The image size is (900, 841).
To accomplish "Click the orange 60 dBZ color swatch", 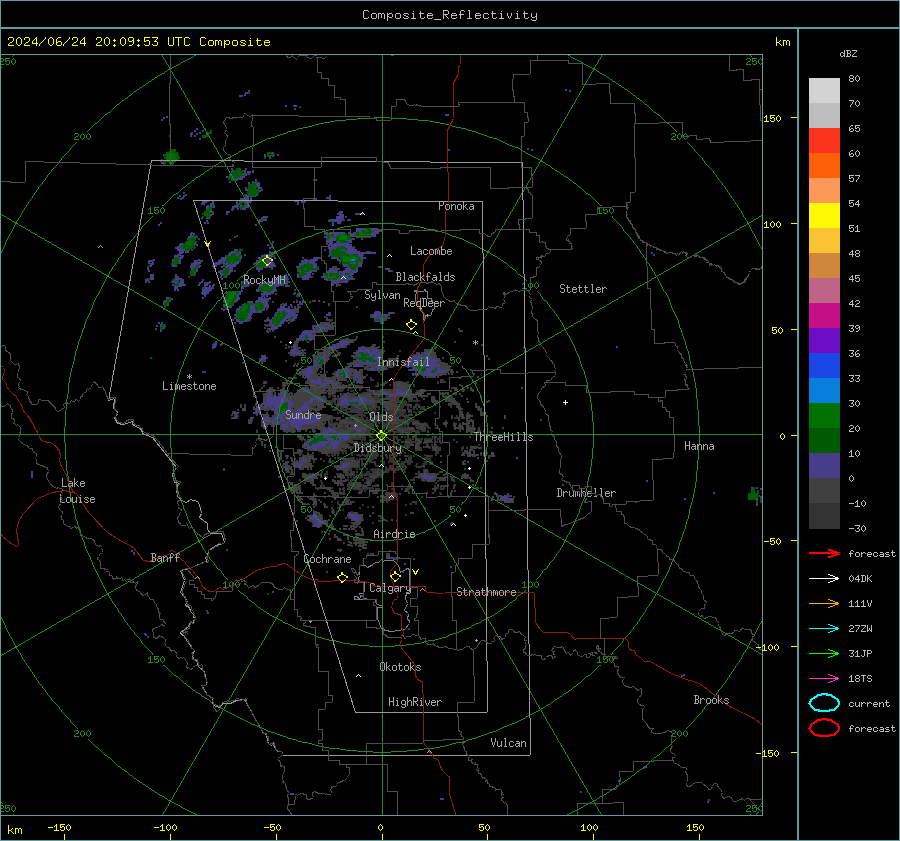I will pyautogui.click(x=824, y=166).
